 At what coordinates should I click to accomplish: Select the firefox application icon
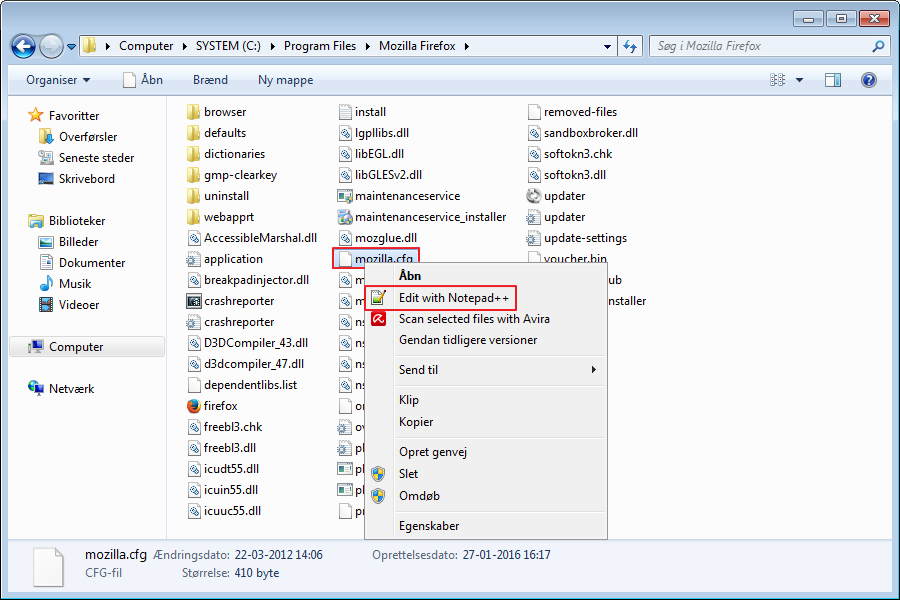click(x=194, y=406)
